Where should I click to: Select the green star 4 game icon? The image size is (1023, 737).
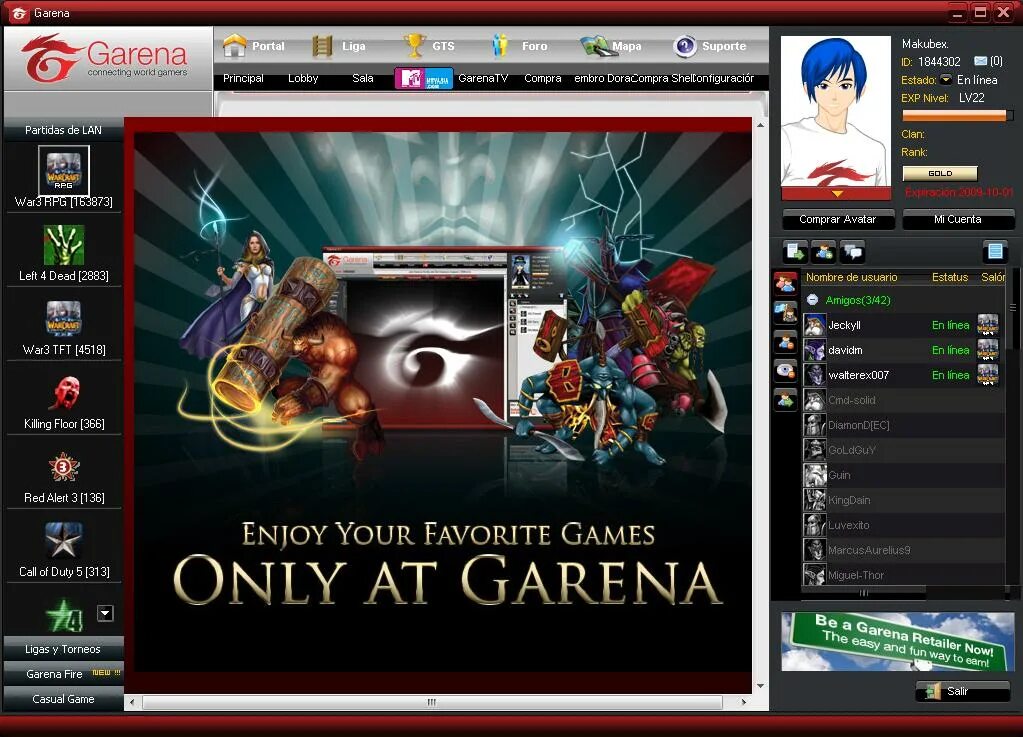[65, 616]
